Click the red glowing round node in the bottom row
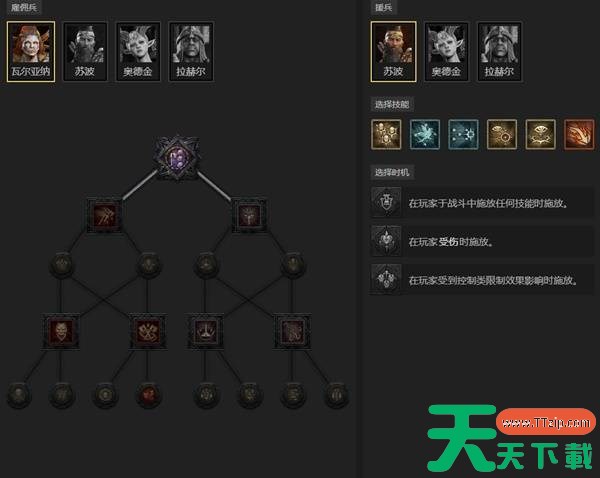Screen dimensions: 600x478 [148, 395]
